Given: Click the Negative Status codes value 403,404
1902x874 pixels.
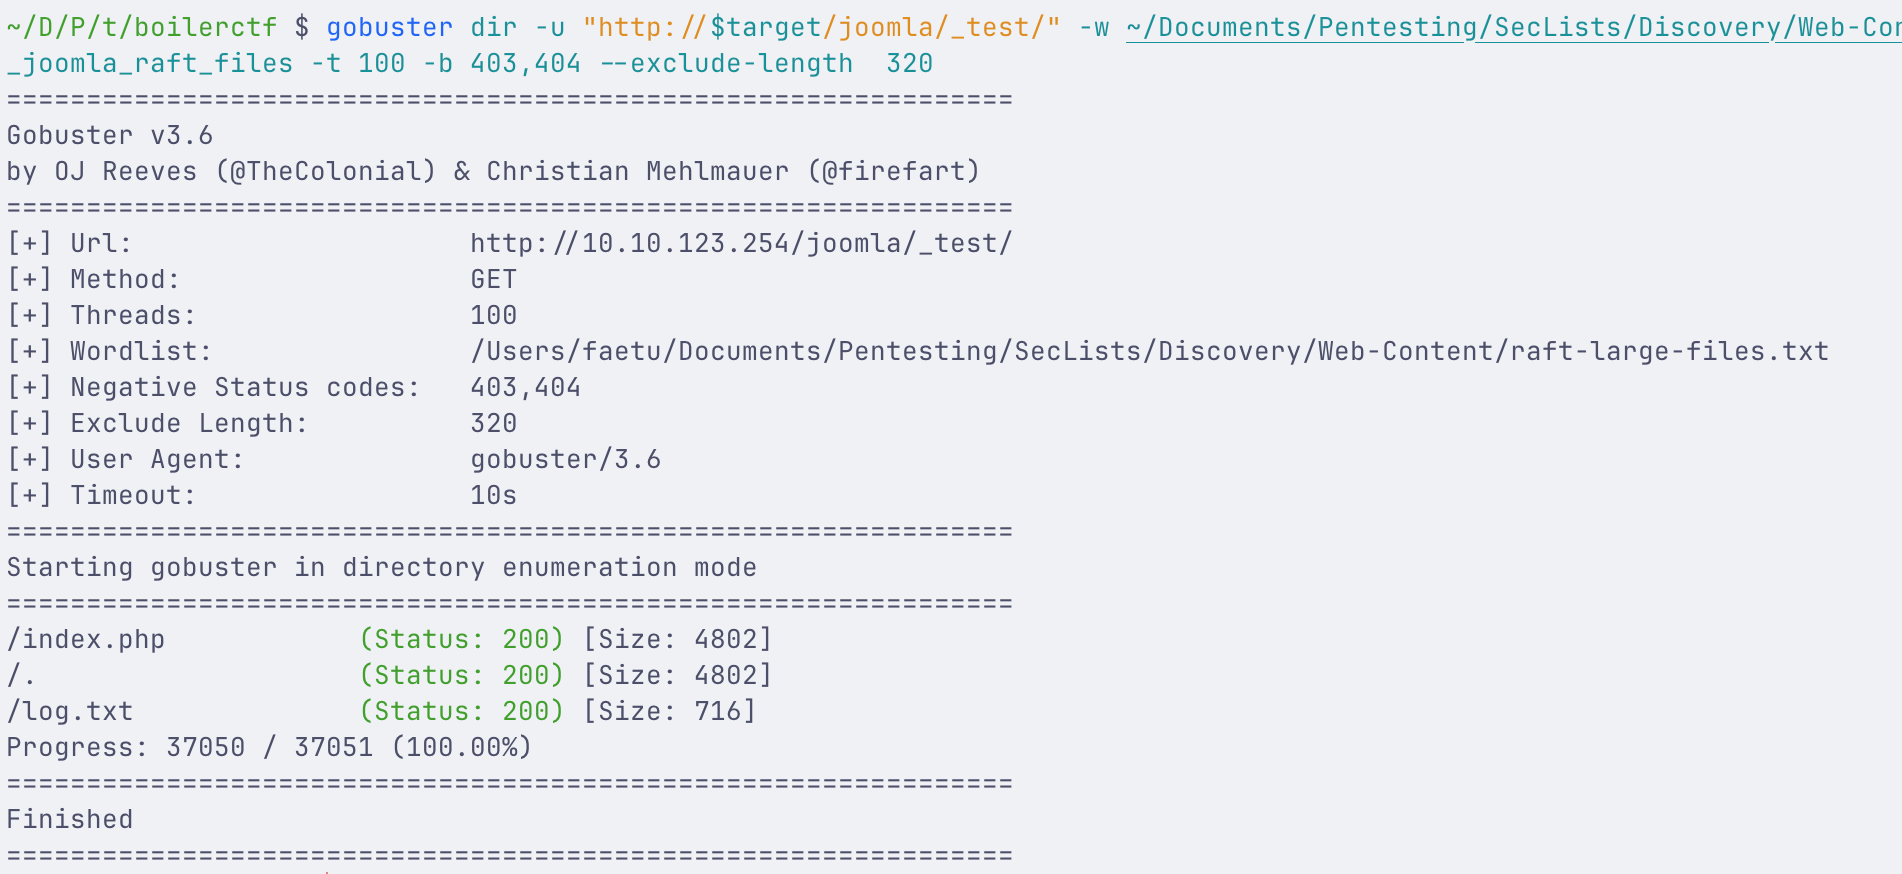Looking at the screenshot, I should [x=526, y=387].
